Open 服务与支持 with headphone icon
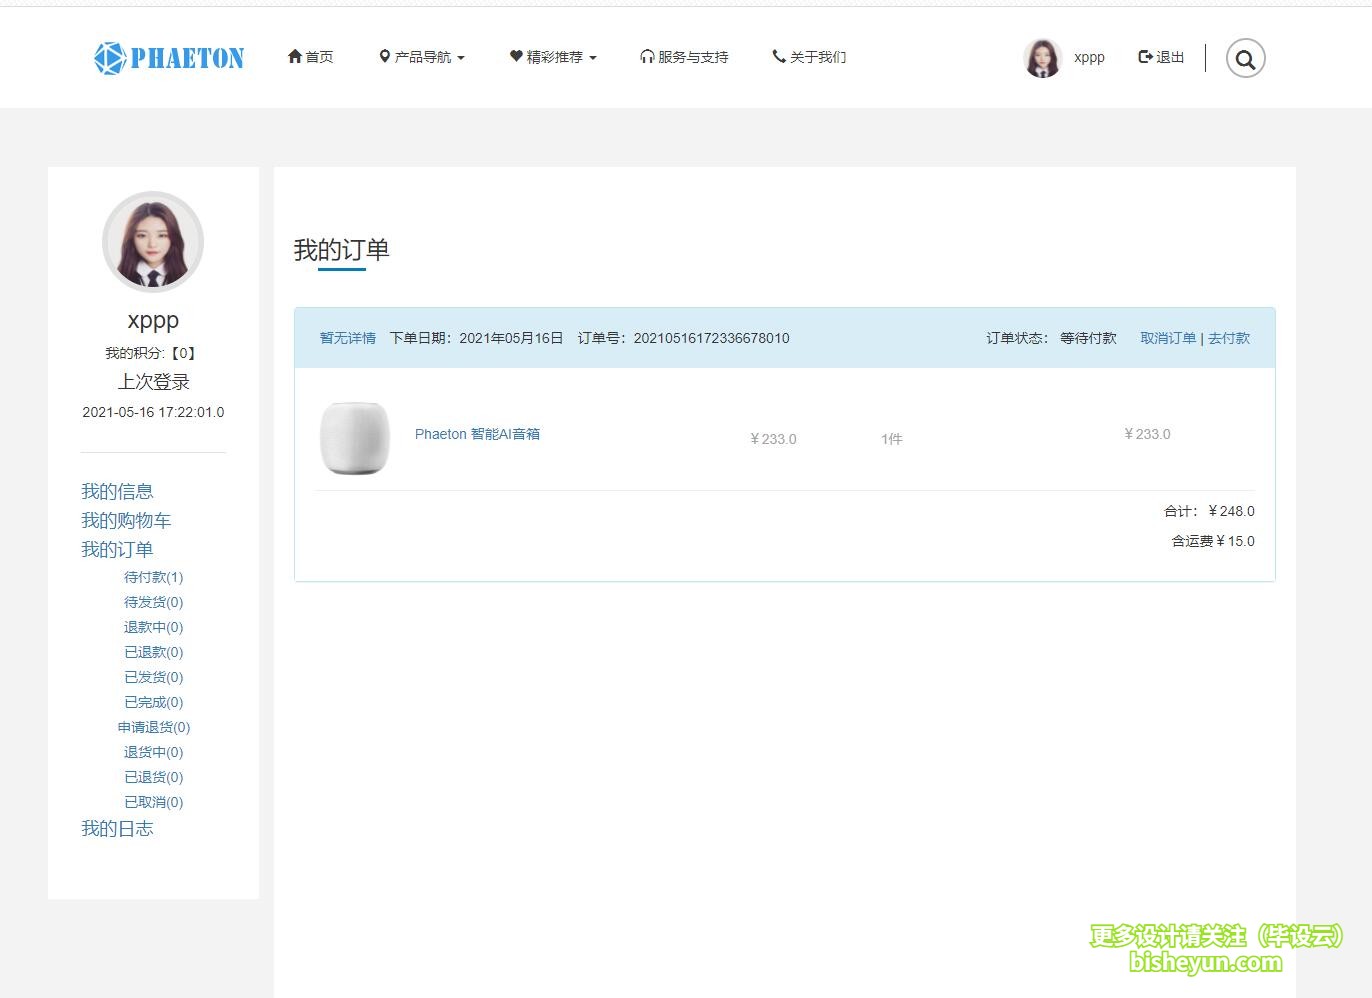This screenshot has height=998, width=1372. 684,57
